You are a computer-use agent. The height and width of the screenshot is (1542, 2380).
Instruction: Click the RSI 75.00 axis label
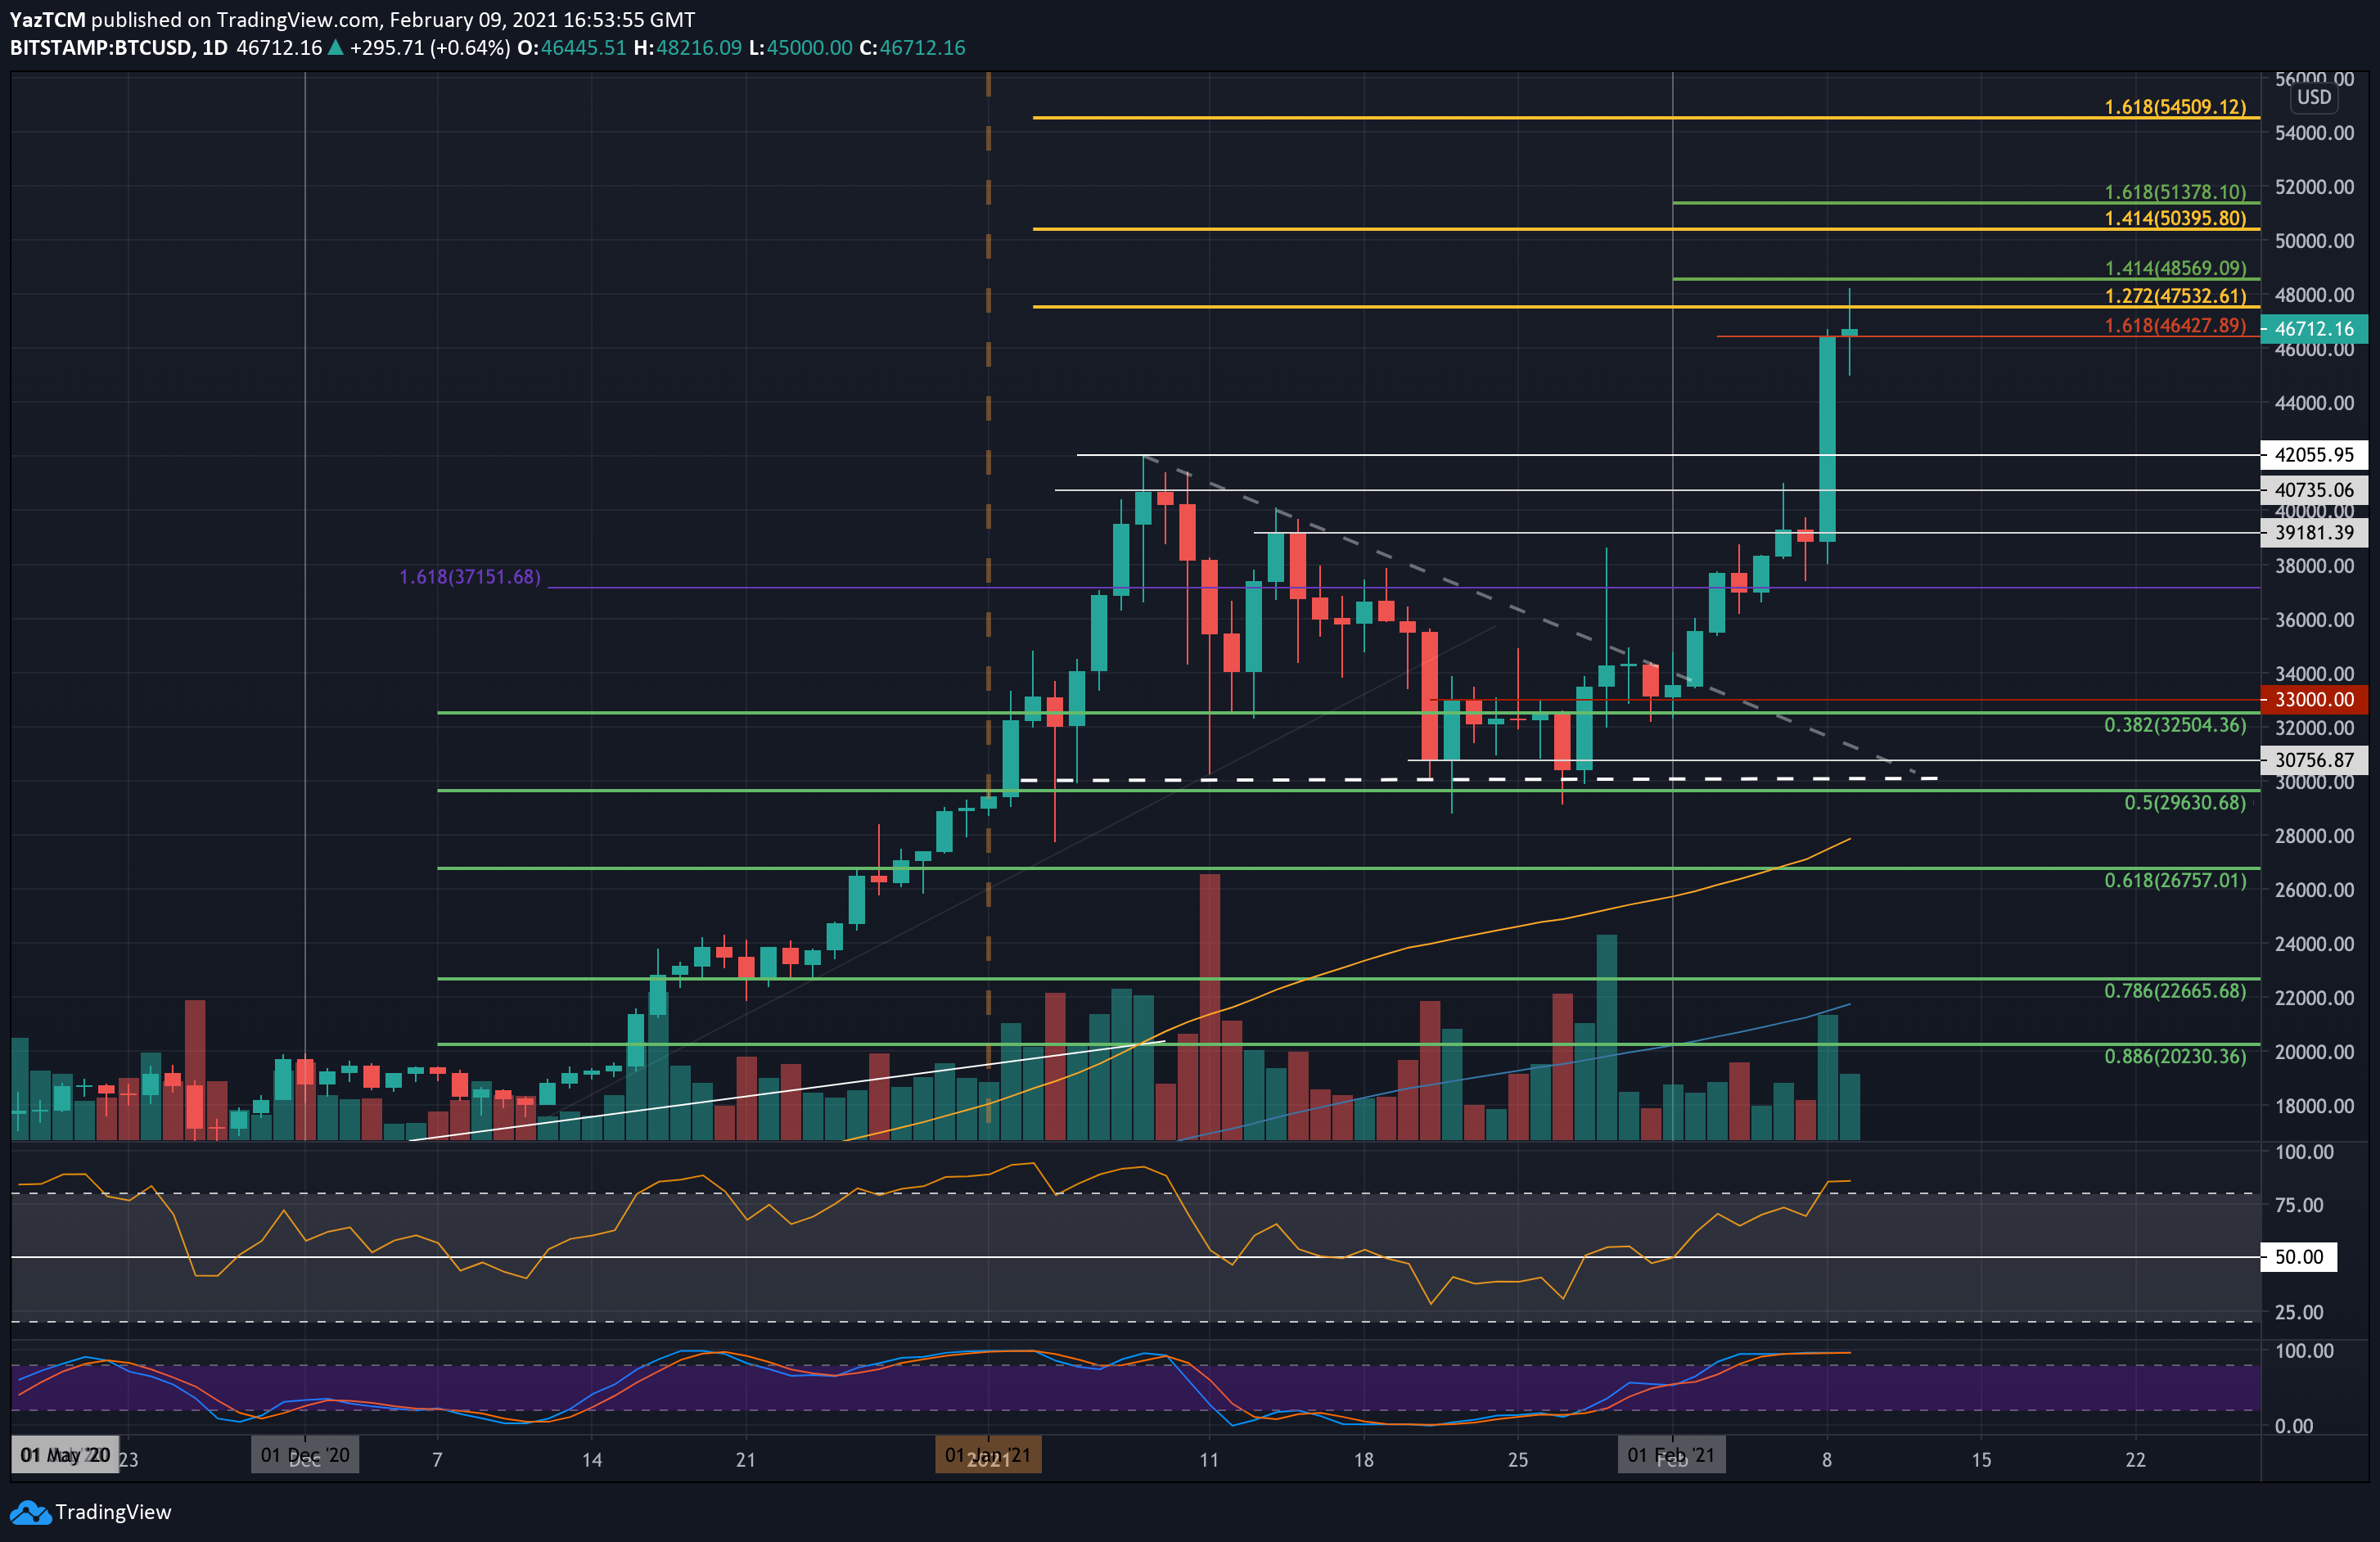pyautogui.click(x=2299, y=1204)
